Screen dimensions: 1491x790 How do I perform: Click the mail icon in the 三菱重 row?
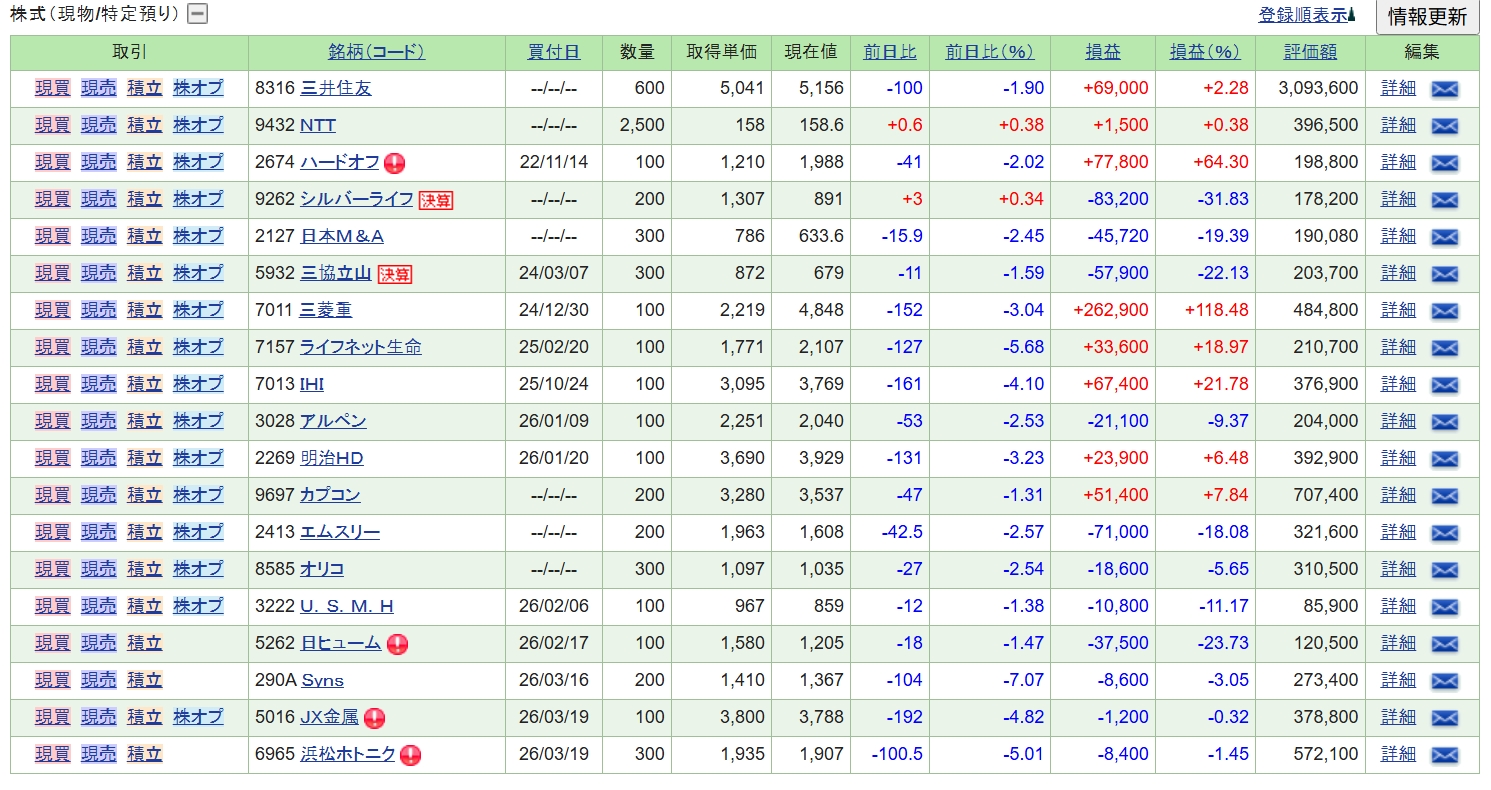click(1444, 311)
